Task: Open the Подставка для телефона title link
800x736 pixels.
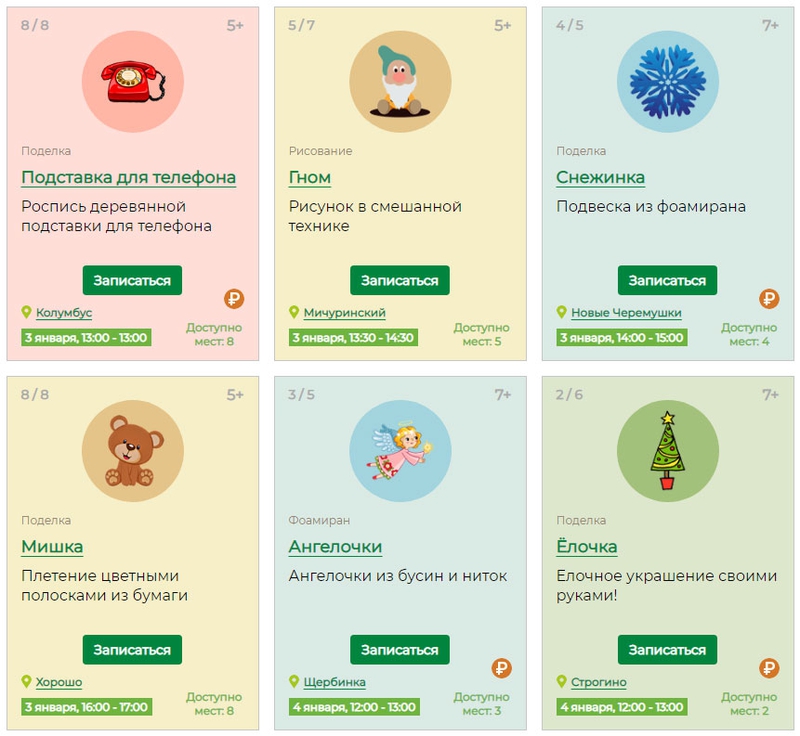Action: click(x=129, y=177)
